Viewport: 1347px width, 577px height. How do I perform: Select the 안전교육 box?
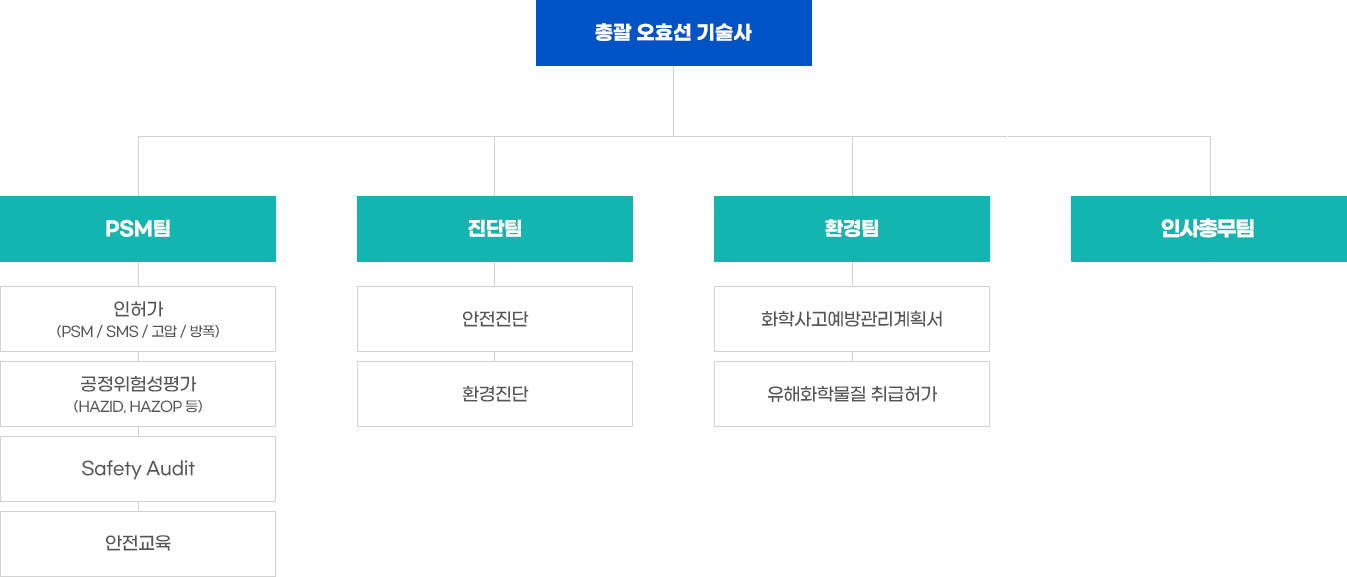coord(138,544)
